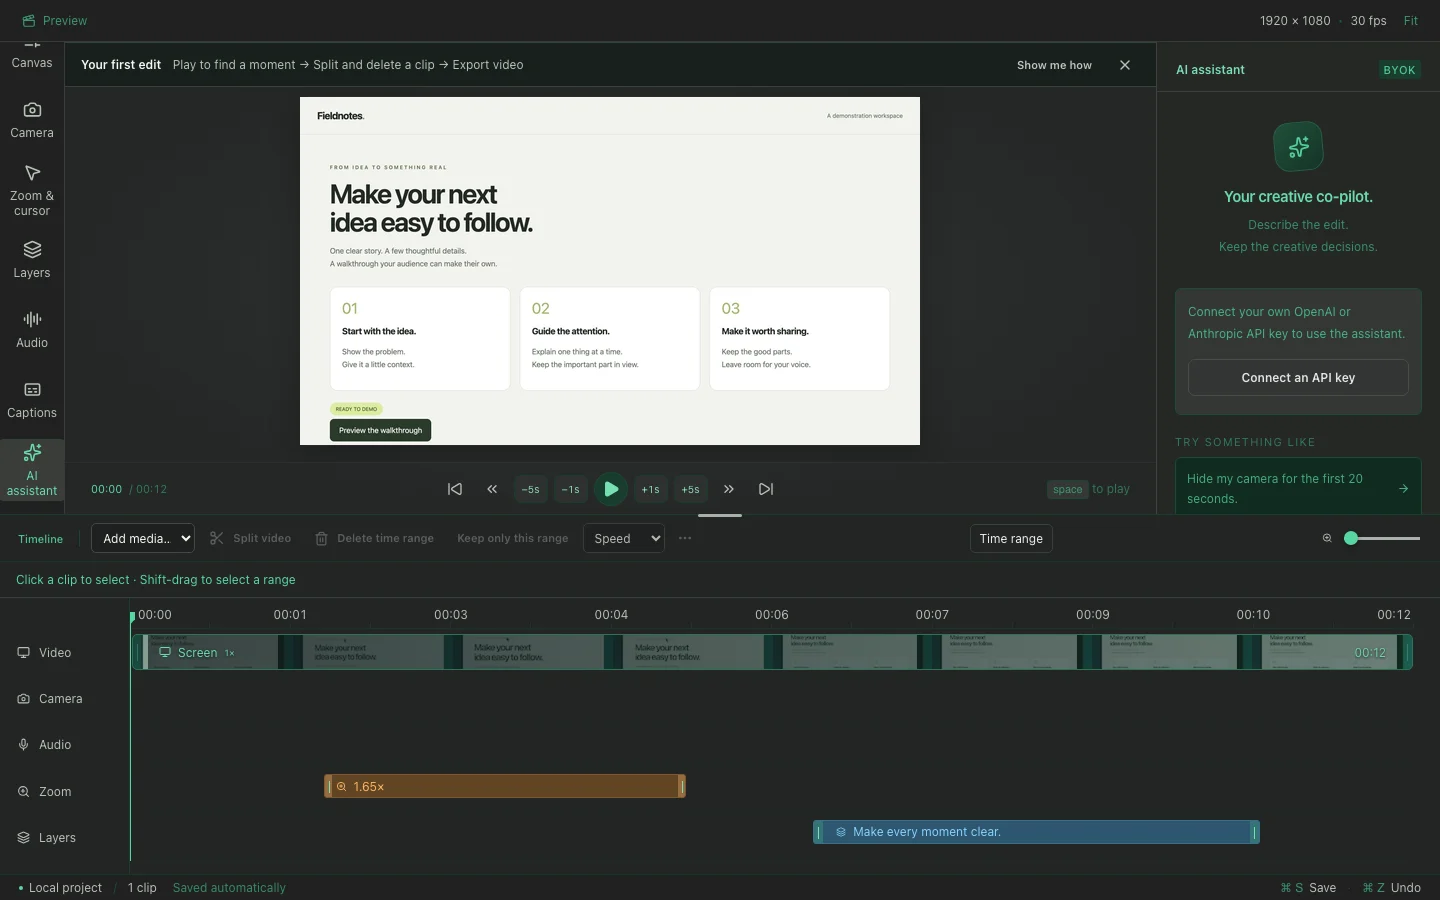The height and width of the screenshot is (900, 1440).
Task: Click the Zoom track label
Action: [x=45, y=792]
